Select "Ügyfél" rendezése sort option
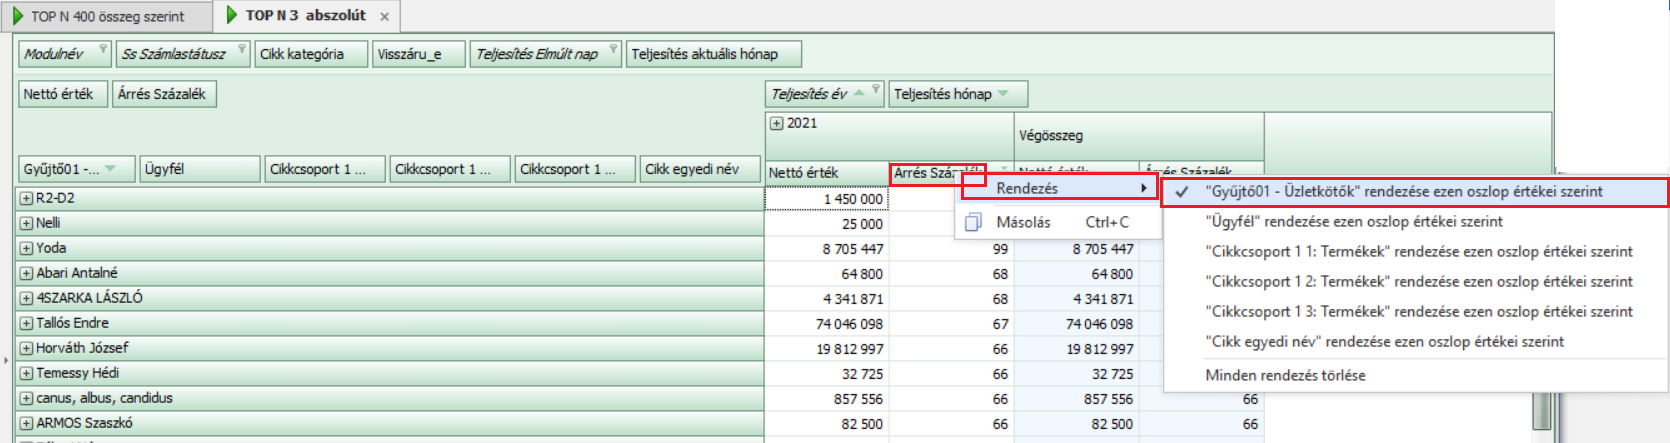Viewport: 1670px width, 443px height. pos(1353,221)
